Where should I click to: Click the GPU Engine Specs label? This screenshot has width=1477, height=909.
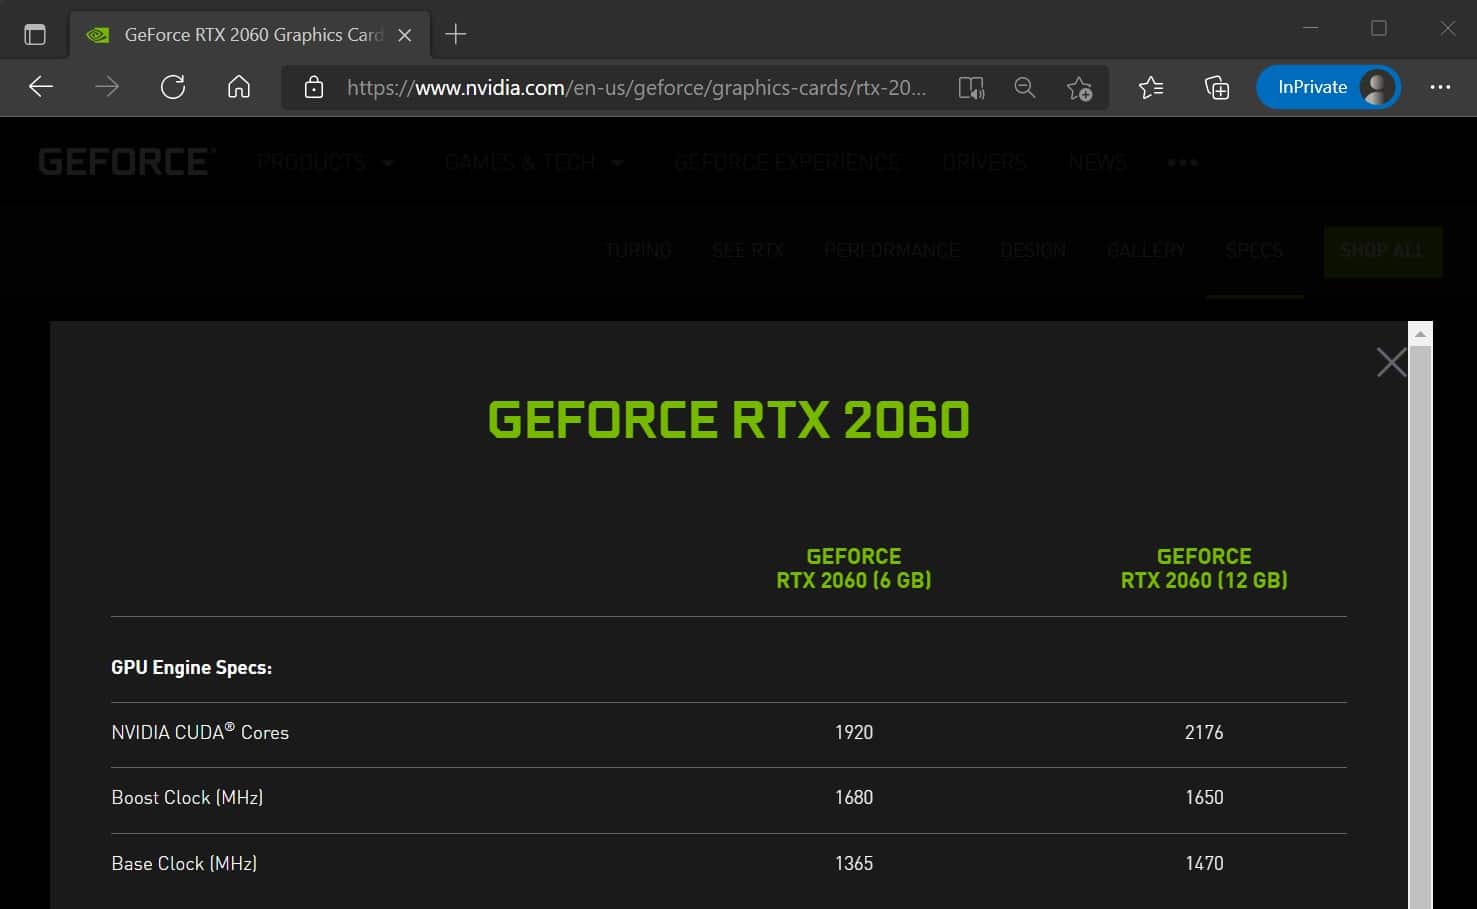(x=191, y=667)
